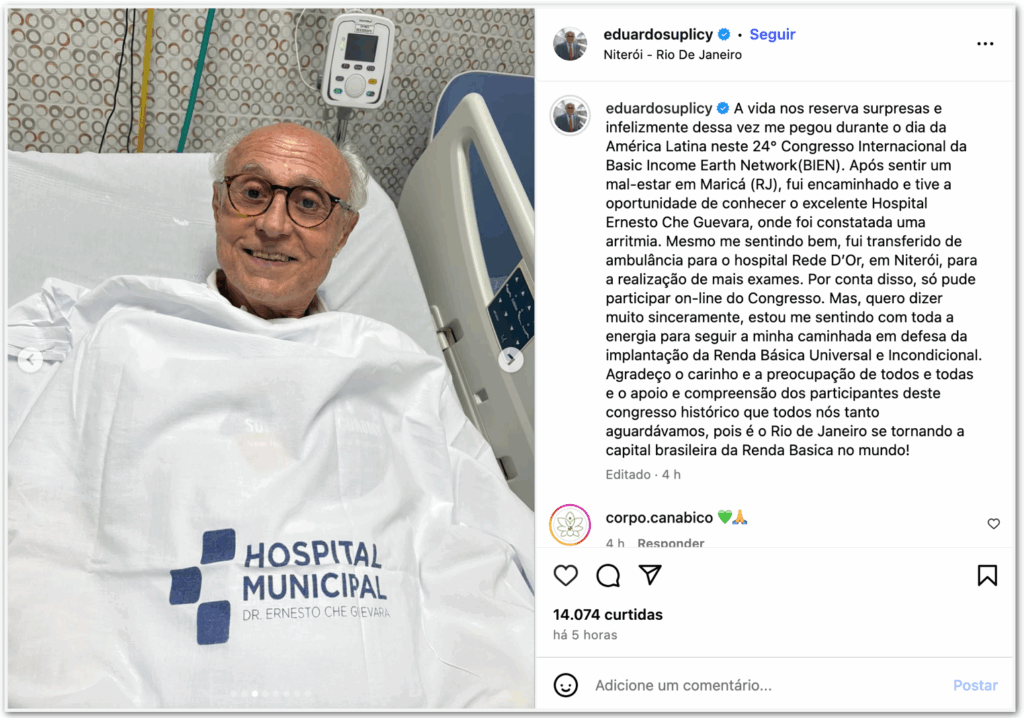This screenshot has height=718, width=1024.
Task: Go to the next carousel photo arrow
Action: (511, 359)
